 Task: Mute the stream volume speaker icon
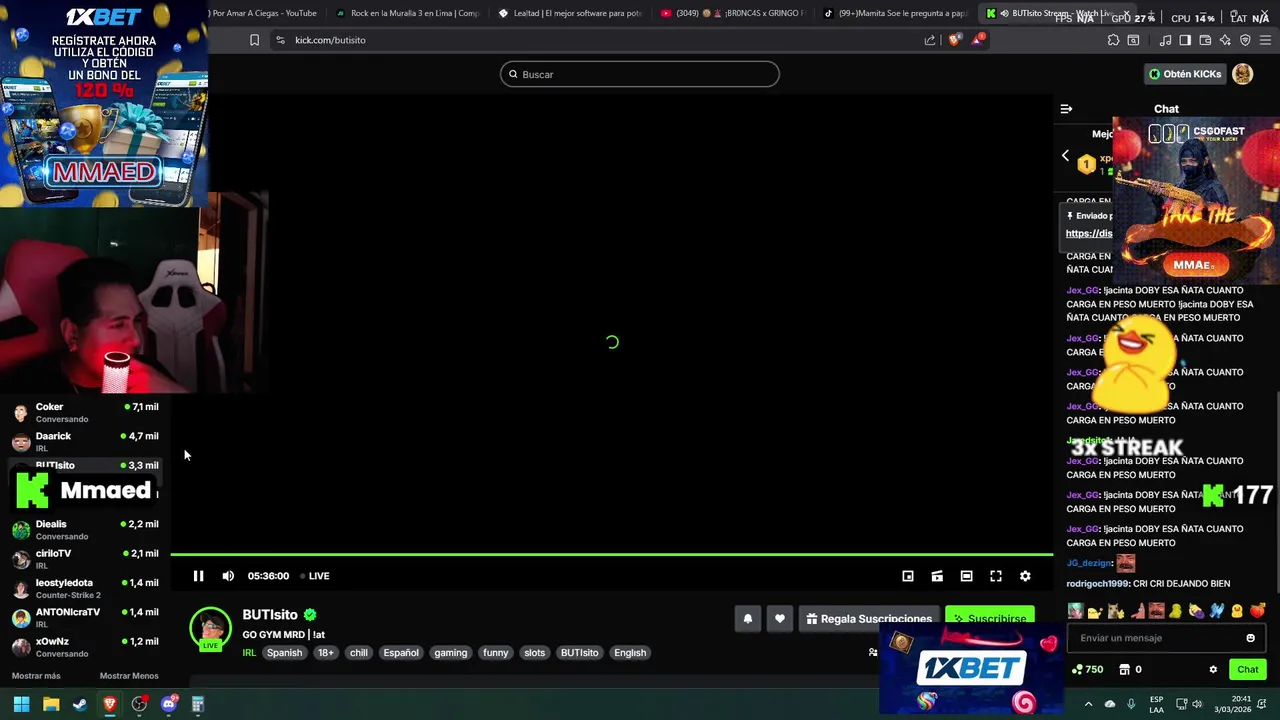tap(228, 576)
